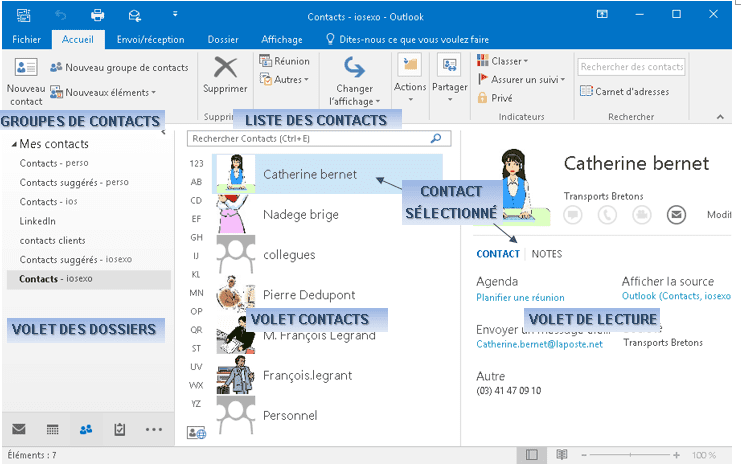Collapse the ribbon with the chevron
The width and height of the screenshot is (741, 467).
[x=720, y=117]
